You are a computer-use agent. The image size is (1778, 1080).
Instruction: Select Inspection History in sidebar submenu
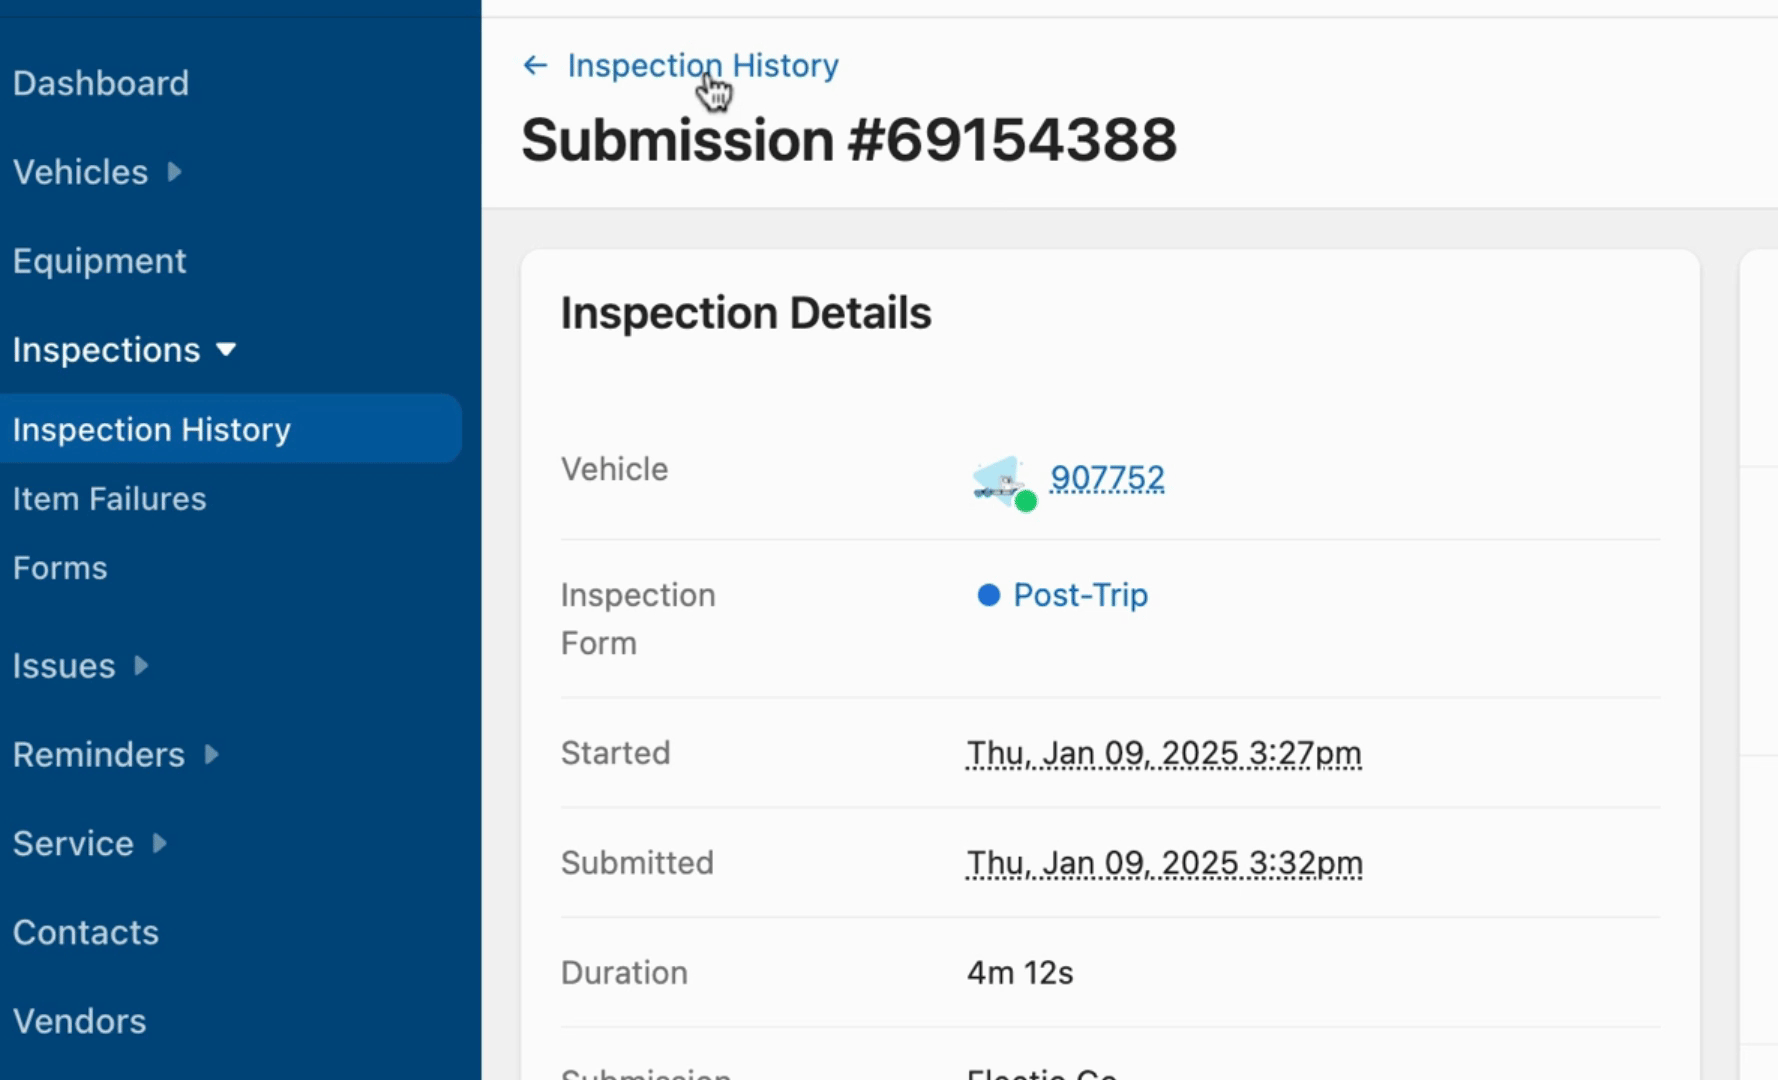pyautogui.click(x=151, y=430)
